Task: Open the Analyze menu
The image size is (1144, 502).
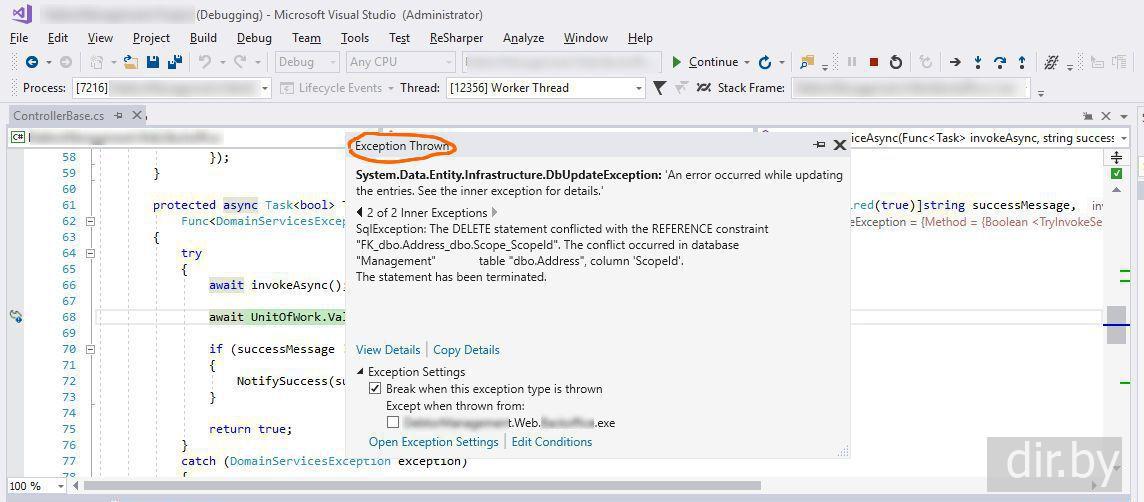Action: (x=523, y=38)
